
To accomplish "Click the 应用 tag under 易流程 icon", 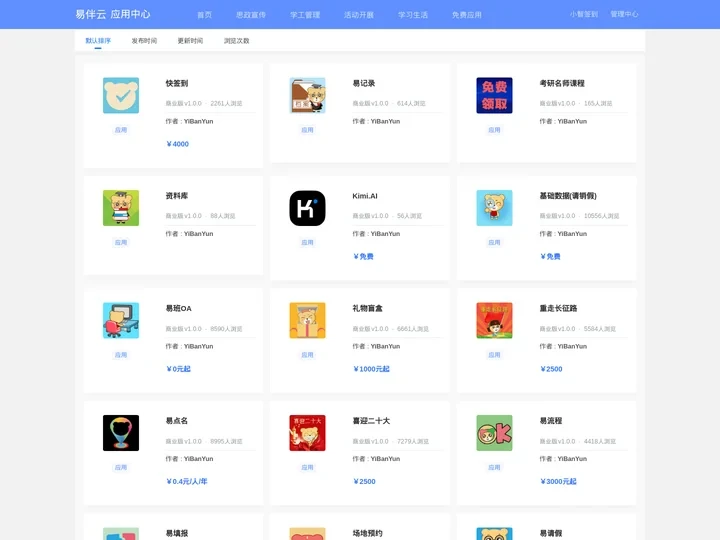I will click(x=494, y=467).
